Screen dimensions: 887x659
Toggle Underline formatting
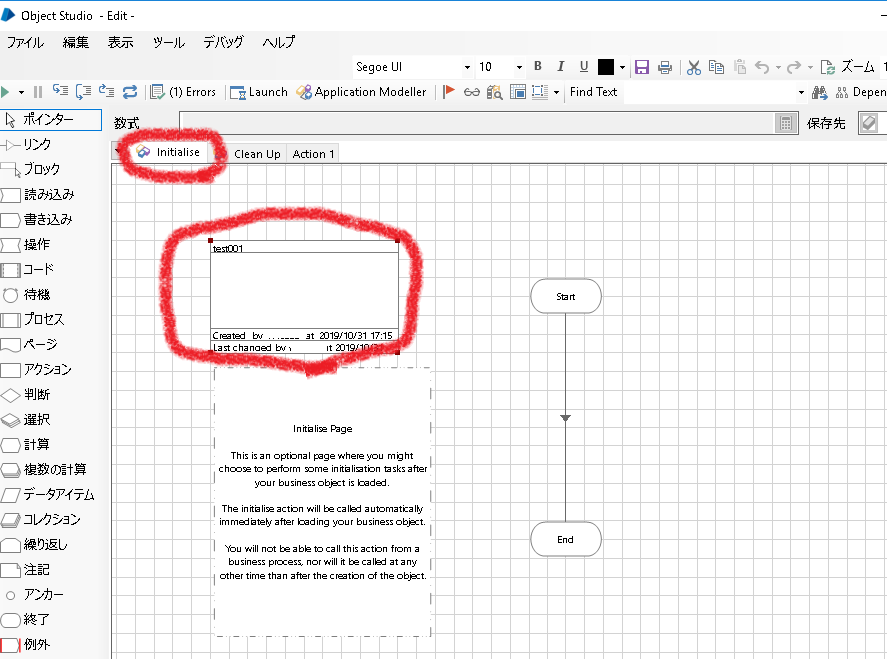[584, 66]
